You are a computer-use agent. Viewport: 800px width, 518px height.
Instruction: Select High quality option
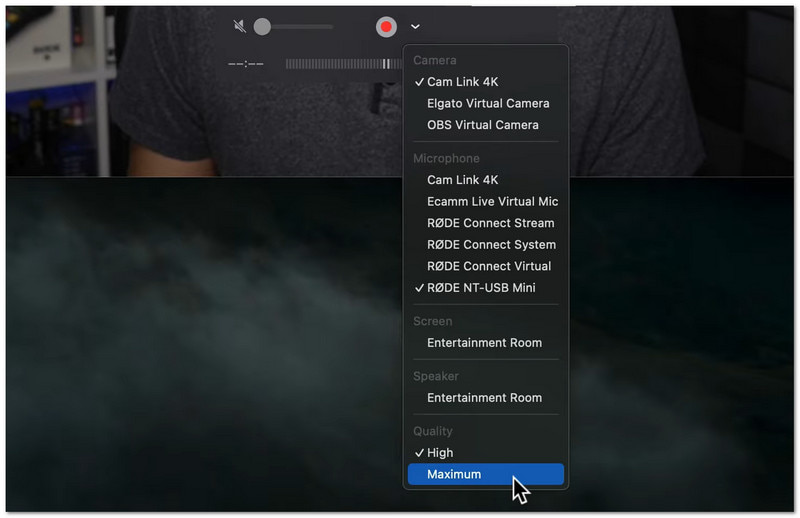click(x=486, y=453)
